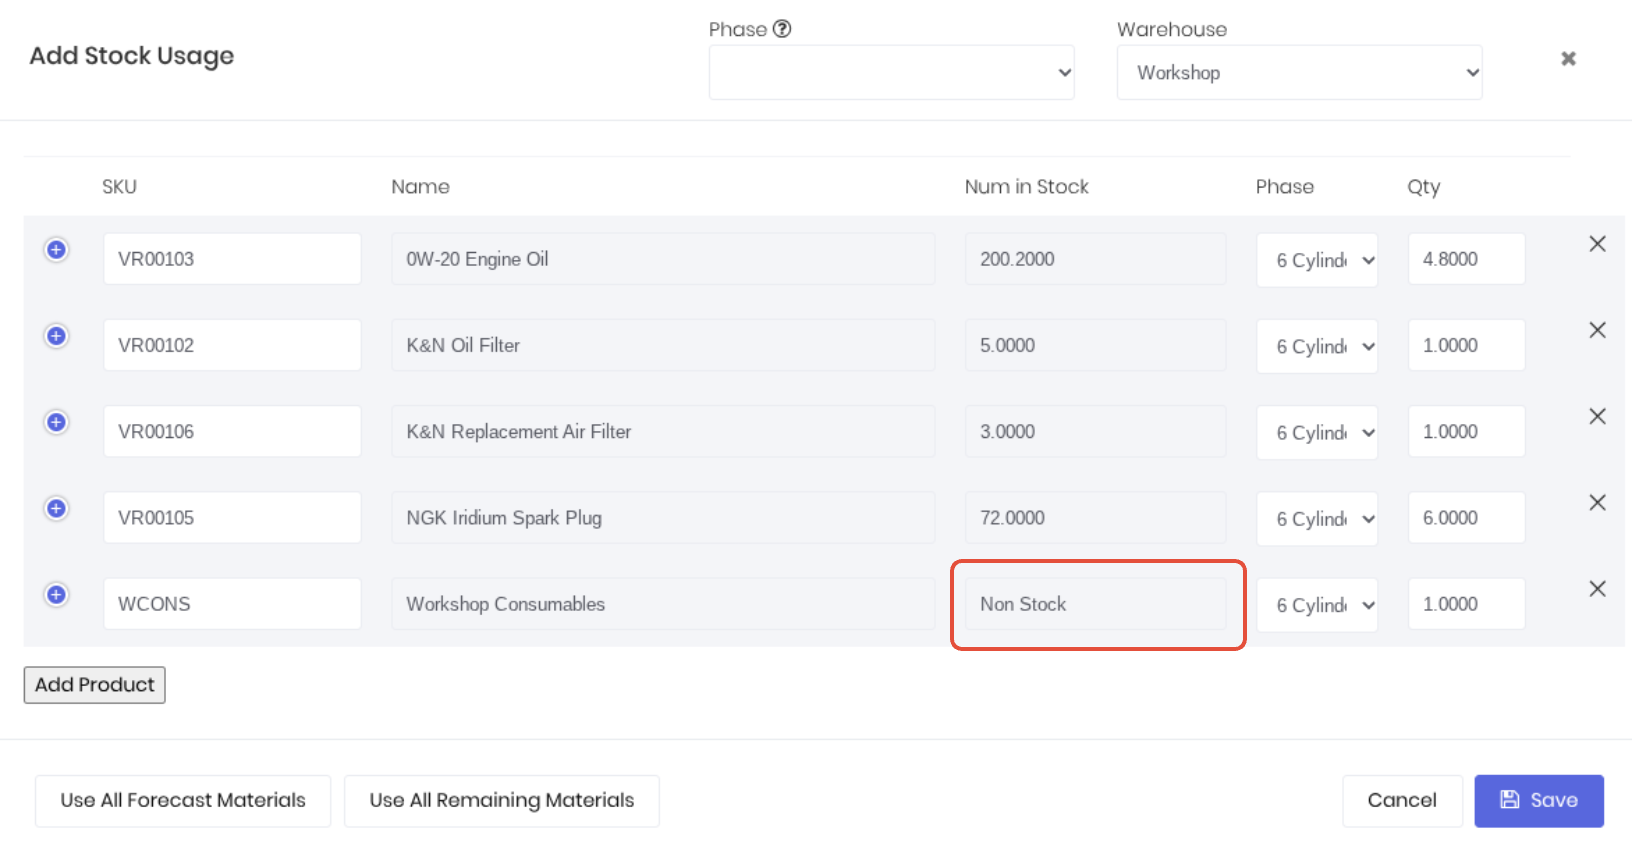
Task: Click the Qty field for 0W-20 Engine Oil
Action: pos(1467,259)
